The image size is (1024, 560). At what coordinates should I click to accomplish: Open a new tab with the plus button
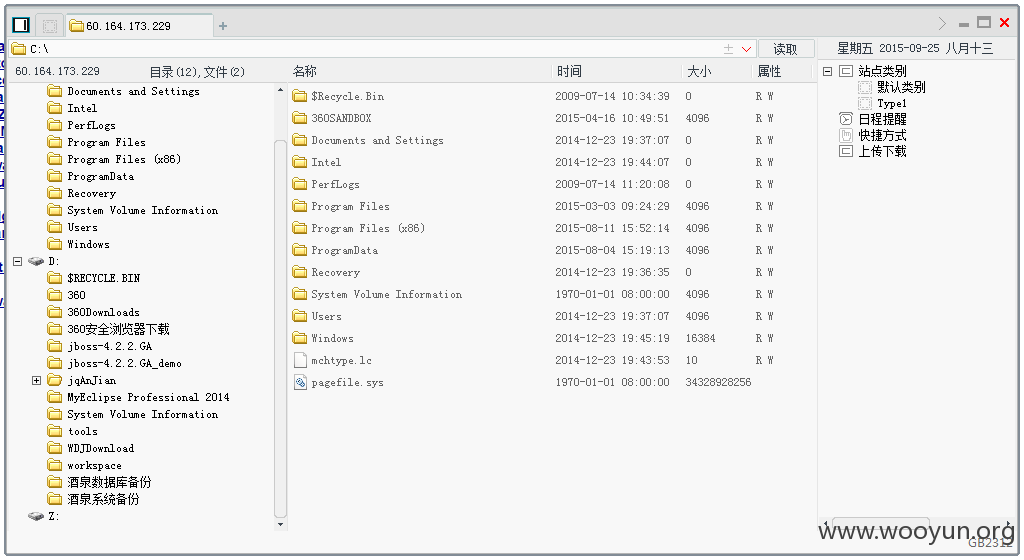point(223,26)
